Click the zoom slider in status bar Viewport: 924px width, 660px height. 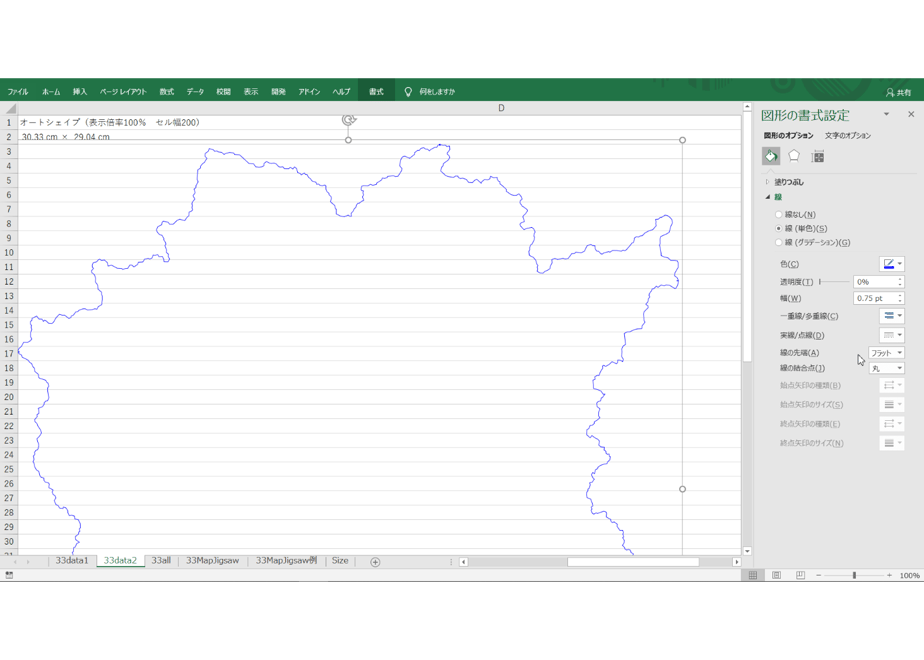[854, 575]
